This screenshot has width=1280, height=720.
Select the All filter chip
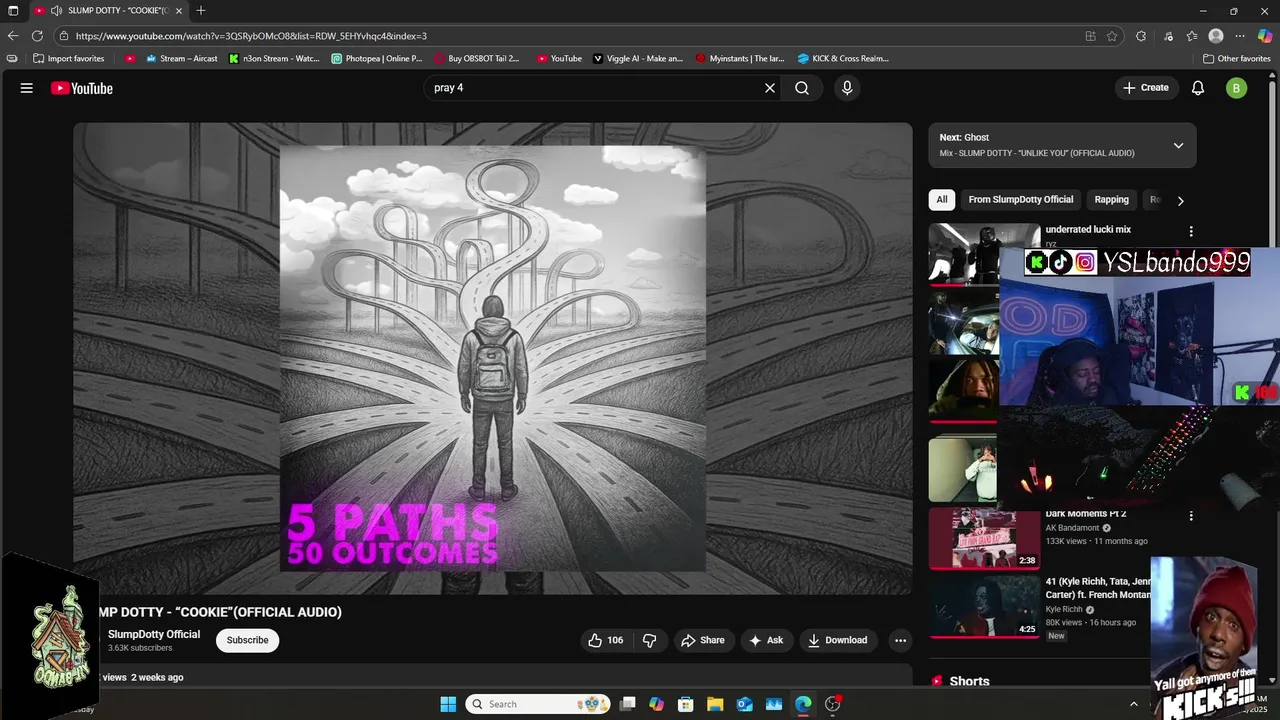pos(942,200)
